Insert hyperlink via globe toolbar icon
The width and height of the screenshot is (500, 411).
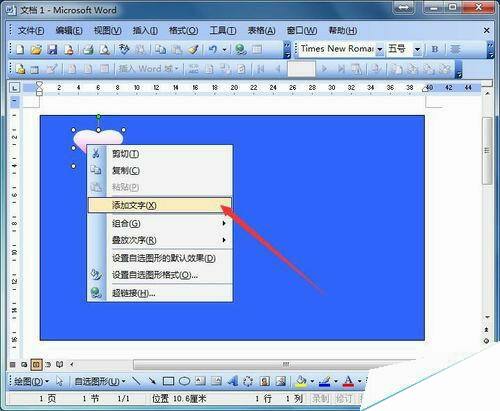tap(240, 50)
